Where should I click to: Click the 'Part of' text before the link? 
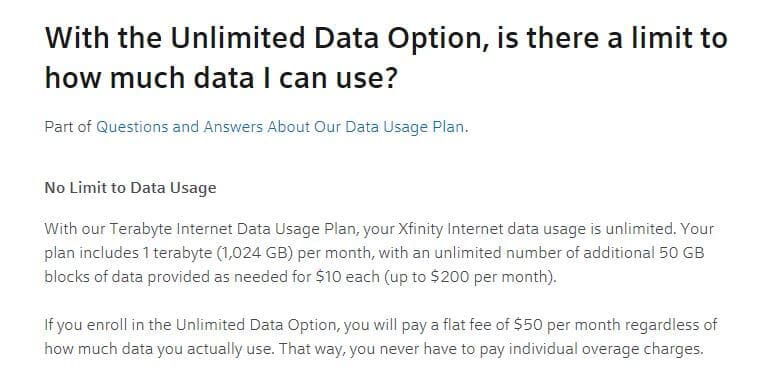(68, 127)
